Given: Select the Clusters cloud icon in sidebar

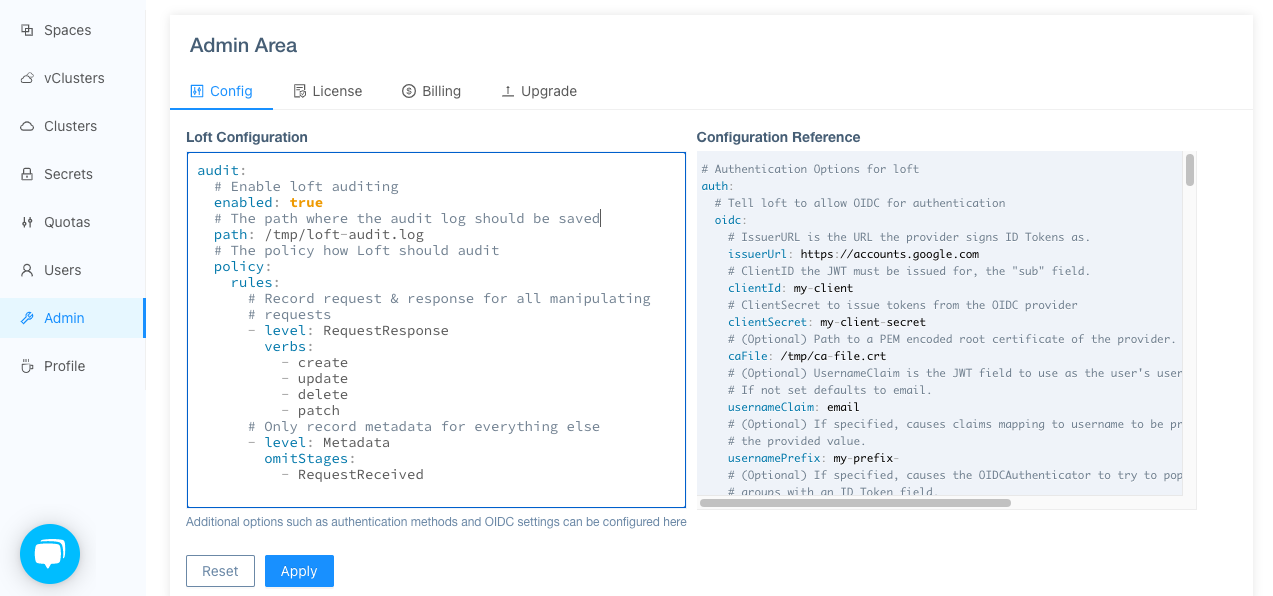Looking at the screenshot, I should pyautogui.click(x=27, y=126).
